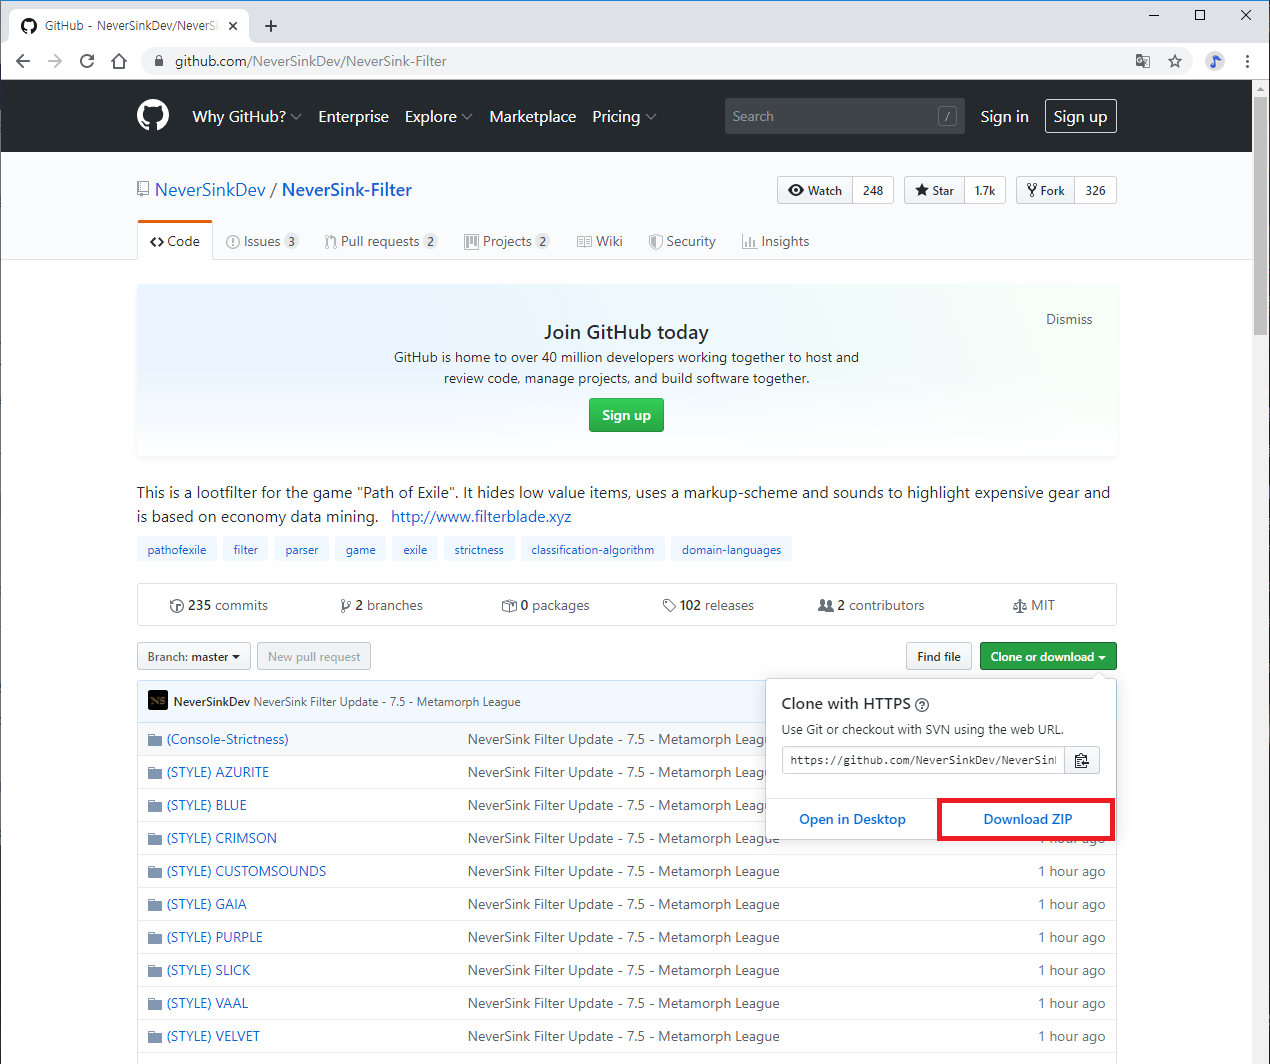The image size is (1270, 1064).
Task: Expand the Why GitHub? menu
Action: click(247, 116)
